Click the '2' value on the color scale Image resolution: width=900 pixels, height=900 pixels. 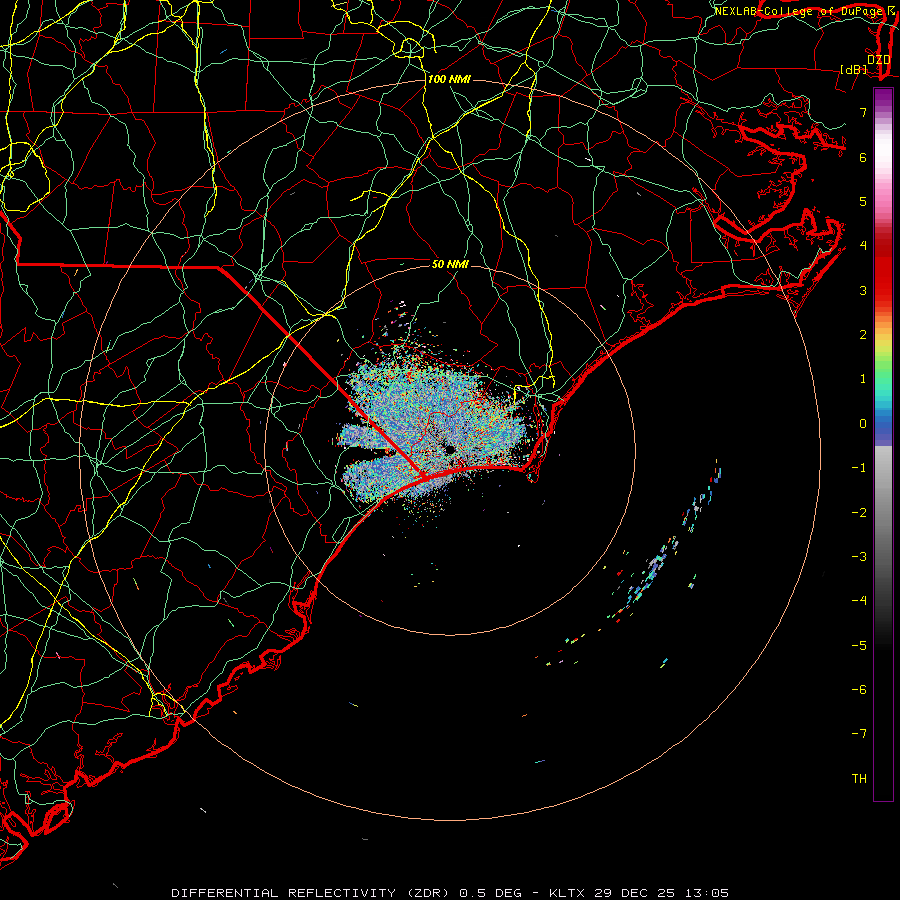pos(863,335)
